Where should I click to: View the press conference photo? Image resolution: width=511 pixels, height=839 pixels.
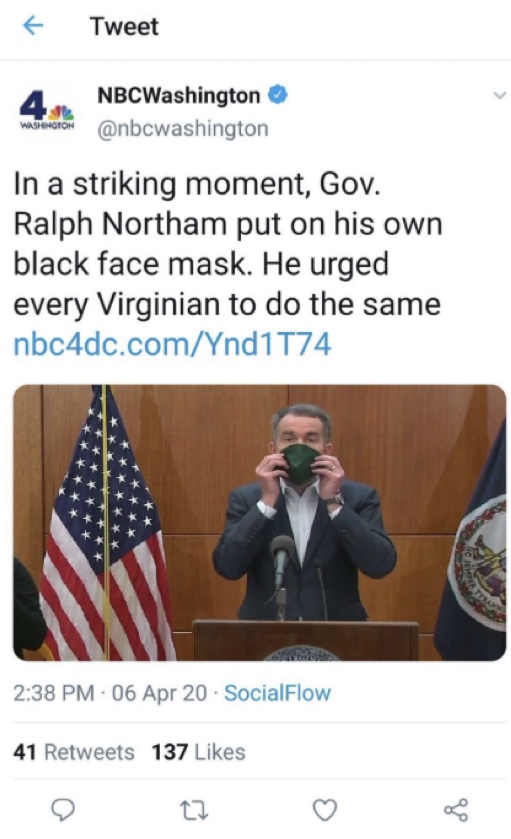pyautogui.click(x=259, y=522)
